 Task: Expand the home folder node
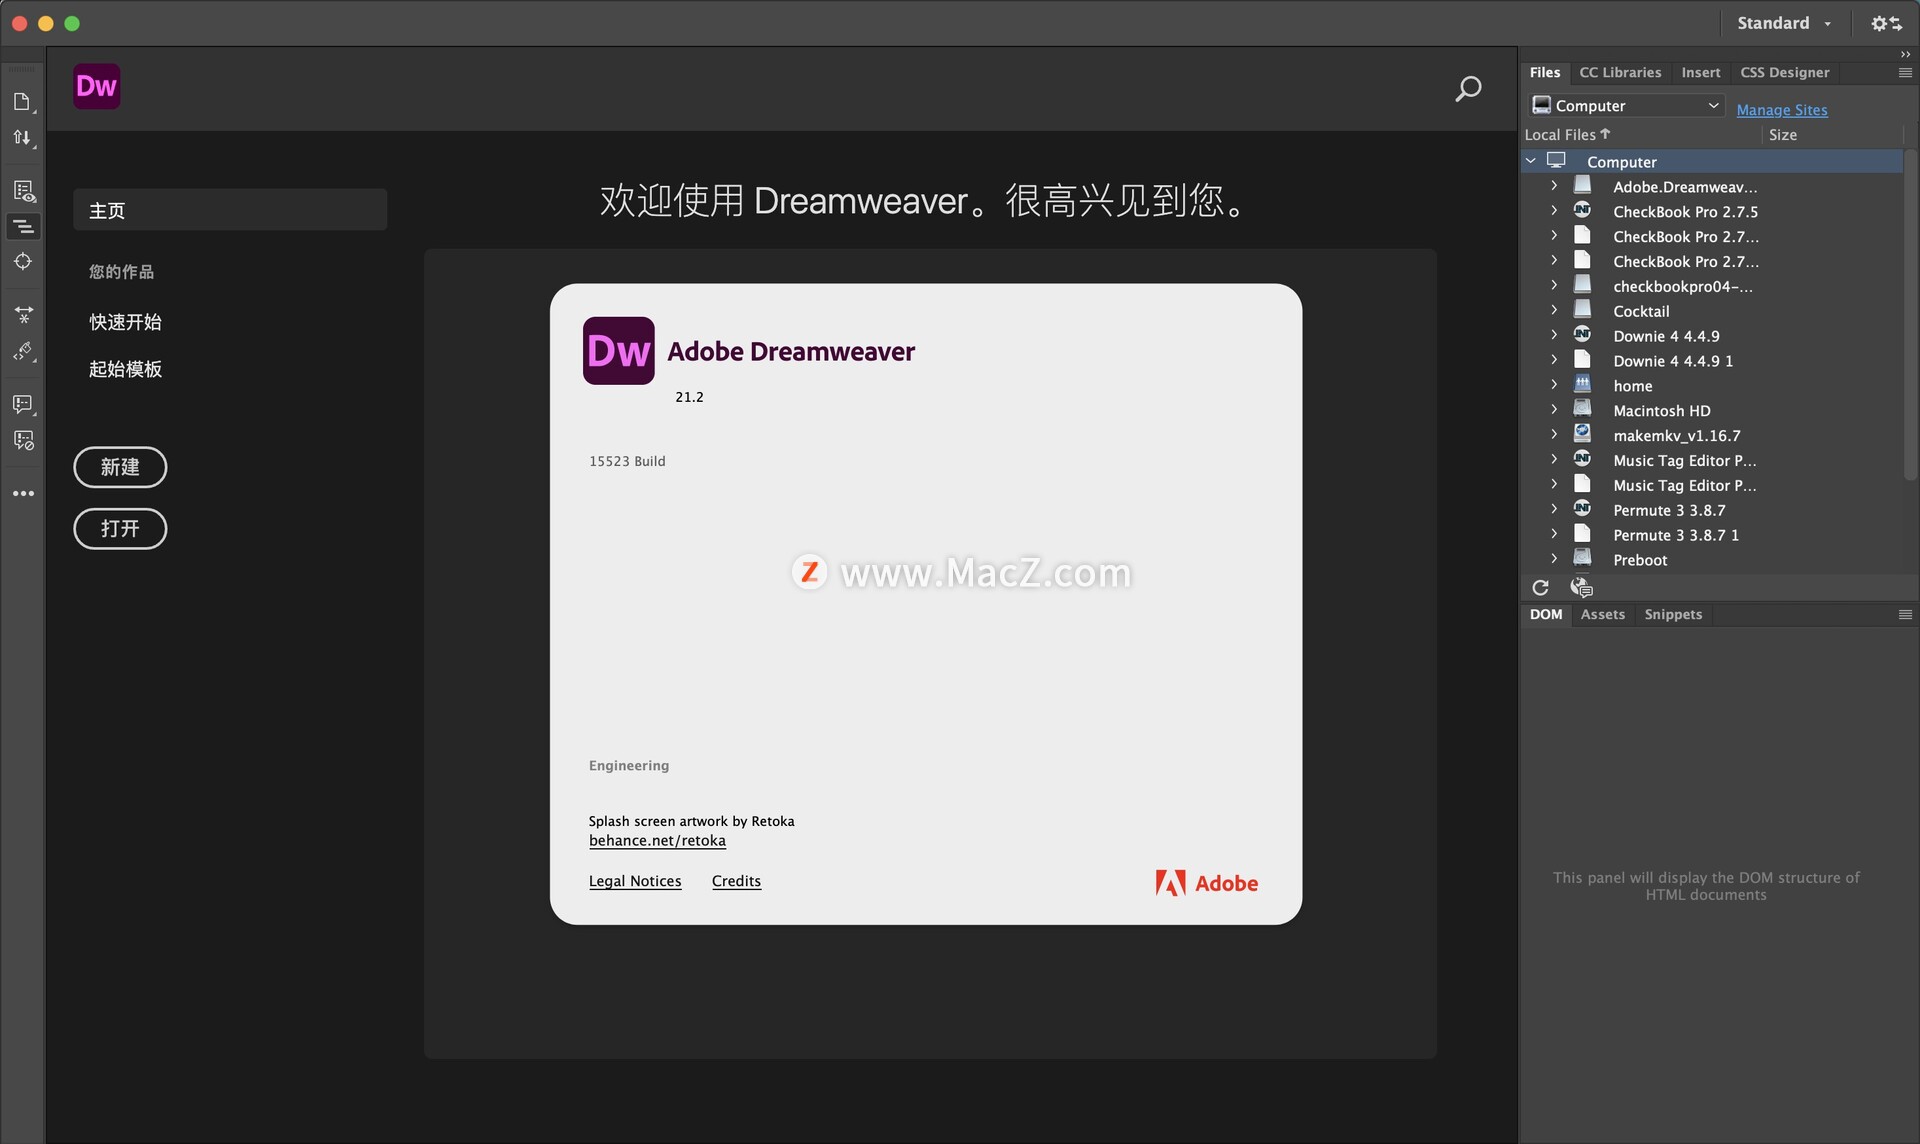tap(1554, 385)
